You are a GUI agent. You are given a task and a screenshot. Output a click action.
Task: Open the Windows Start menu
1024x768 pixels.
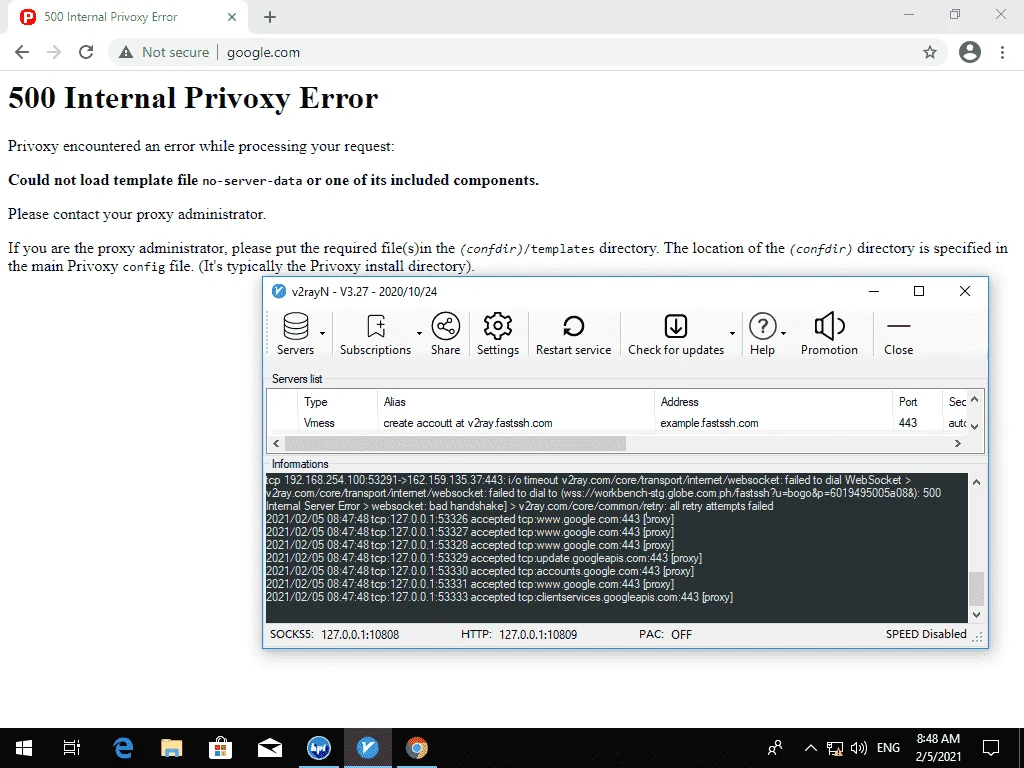pyautogui.click(x=24, y=748)
